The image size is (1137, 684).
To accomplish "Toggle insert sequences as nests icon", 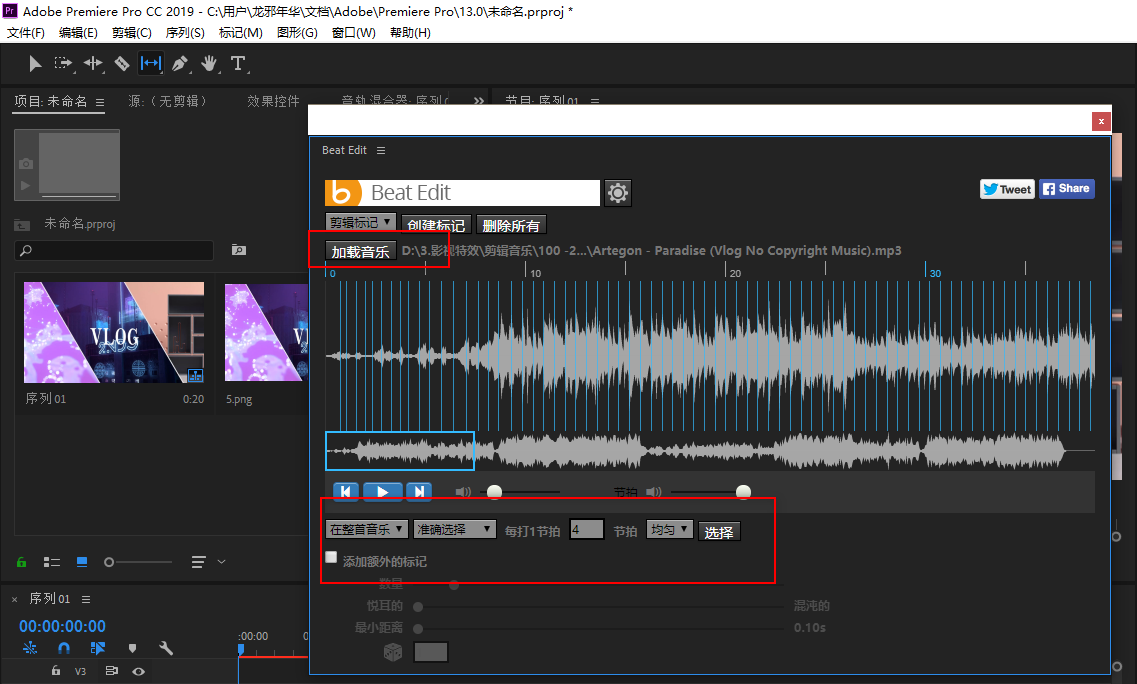I will click(30, 648).
